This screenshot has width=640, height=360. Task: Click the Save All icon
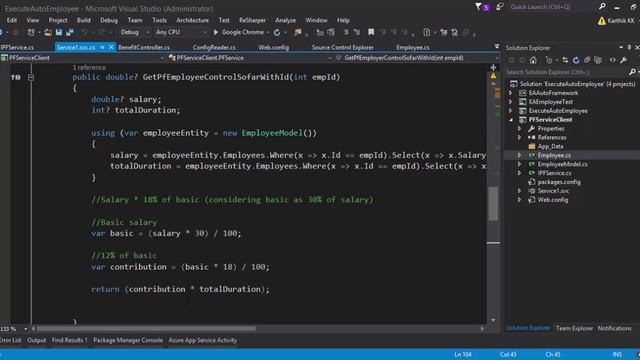coord(70,32)
